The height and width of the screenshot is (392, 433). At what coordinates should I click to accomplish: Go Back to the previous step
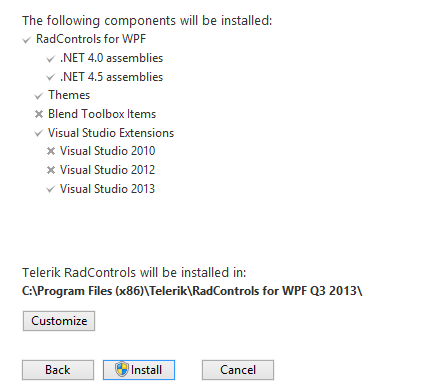coord(58,370)
